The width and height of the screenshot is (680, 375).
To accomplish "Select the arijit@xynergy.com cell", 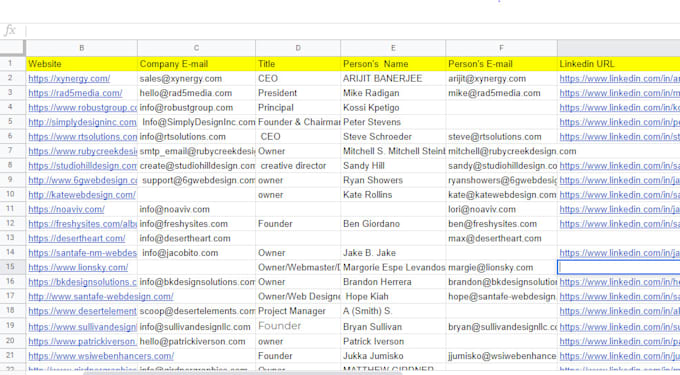I will pyautogui.click(x=501, y=78).
